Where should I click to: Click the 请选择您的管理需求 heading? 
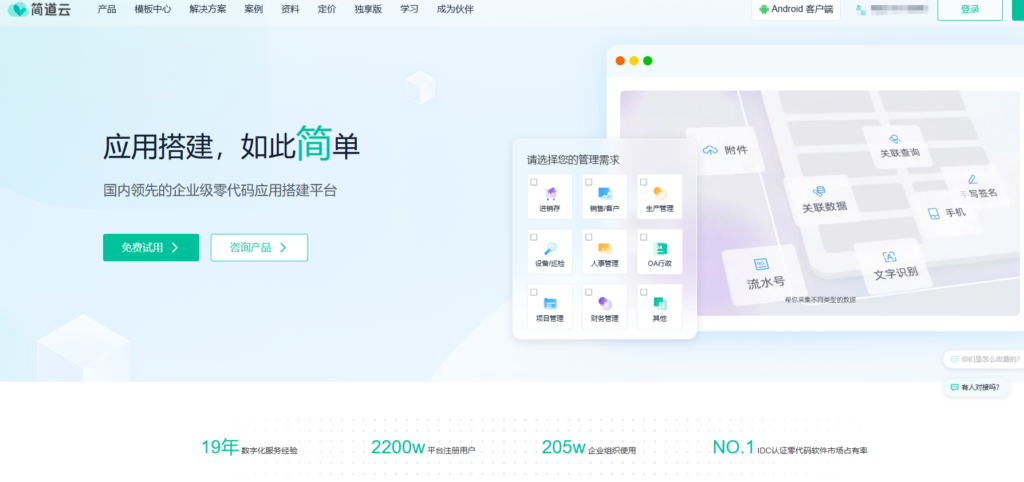[573, 160]
